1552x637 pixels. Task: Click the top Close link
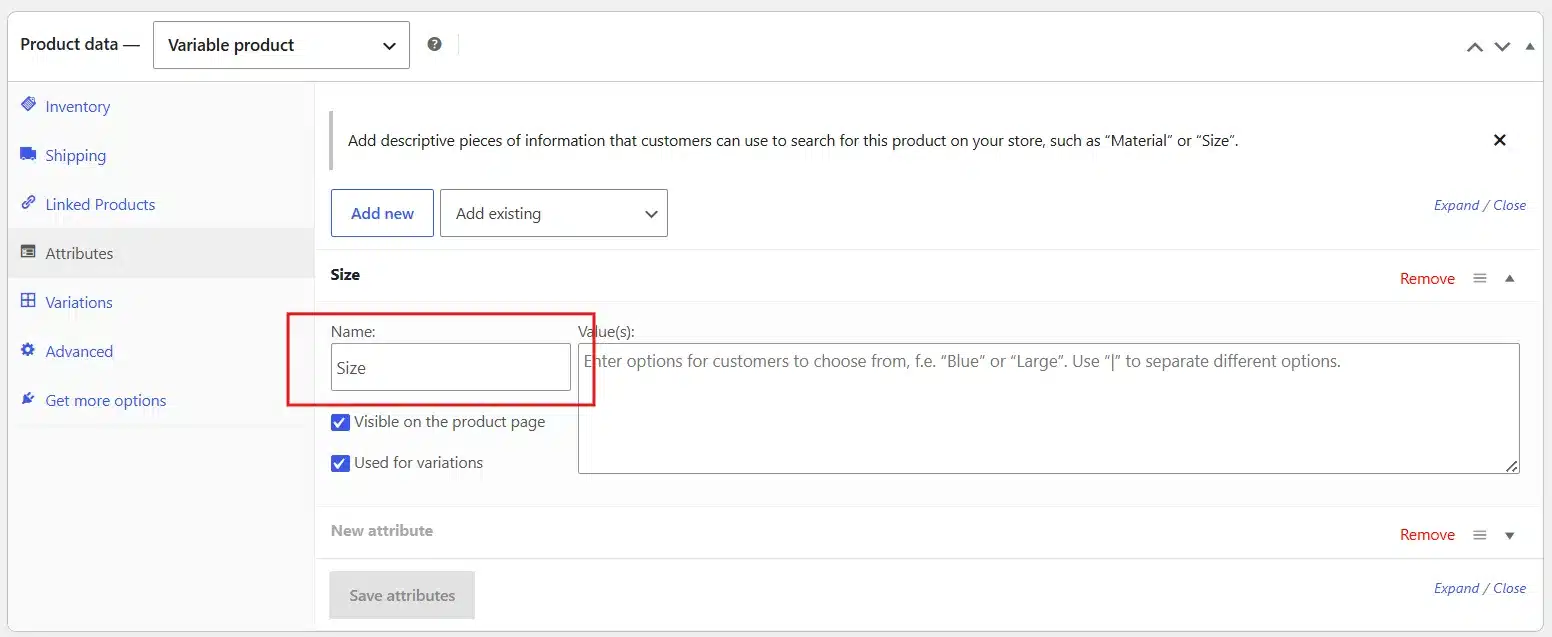1509,205
